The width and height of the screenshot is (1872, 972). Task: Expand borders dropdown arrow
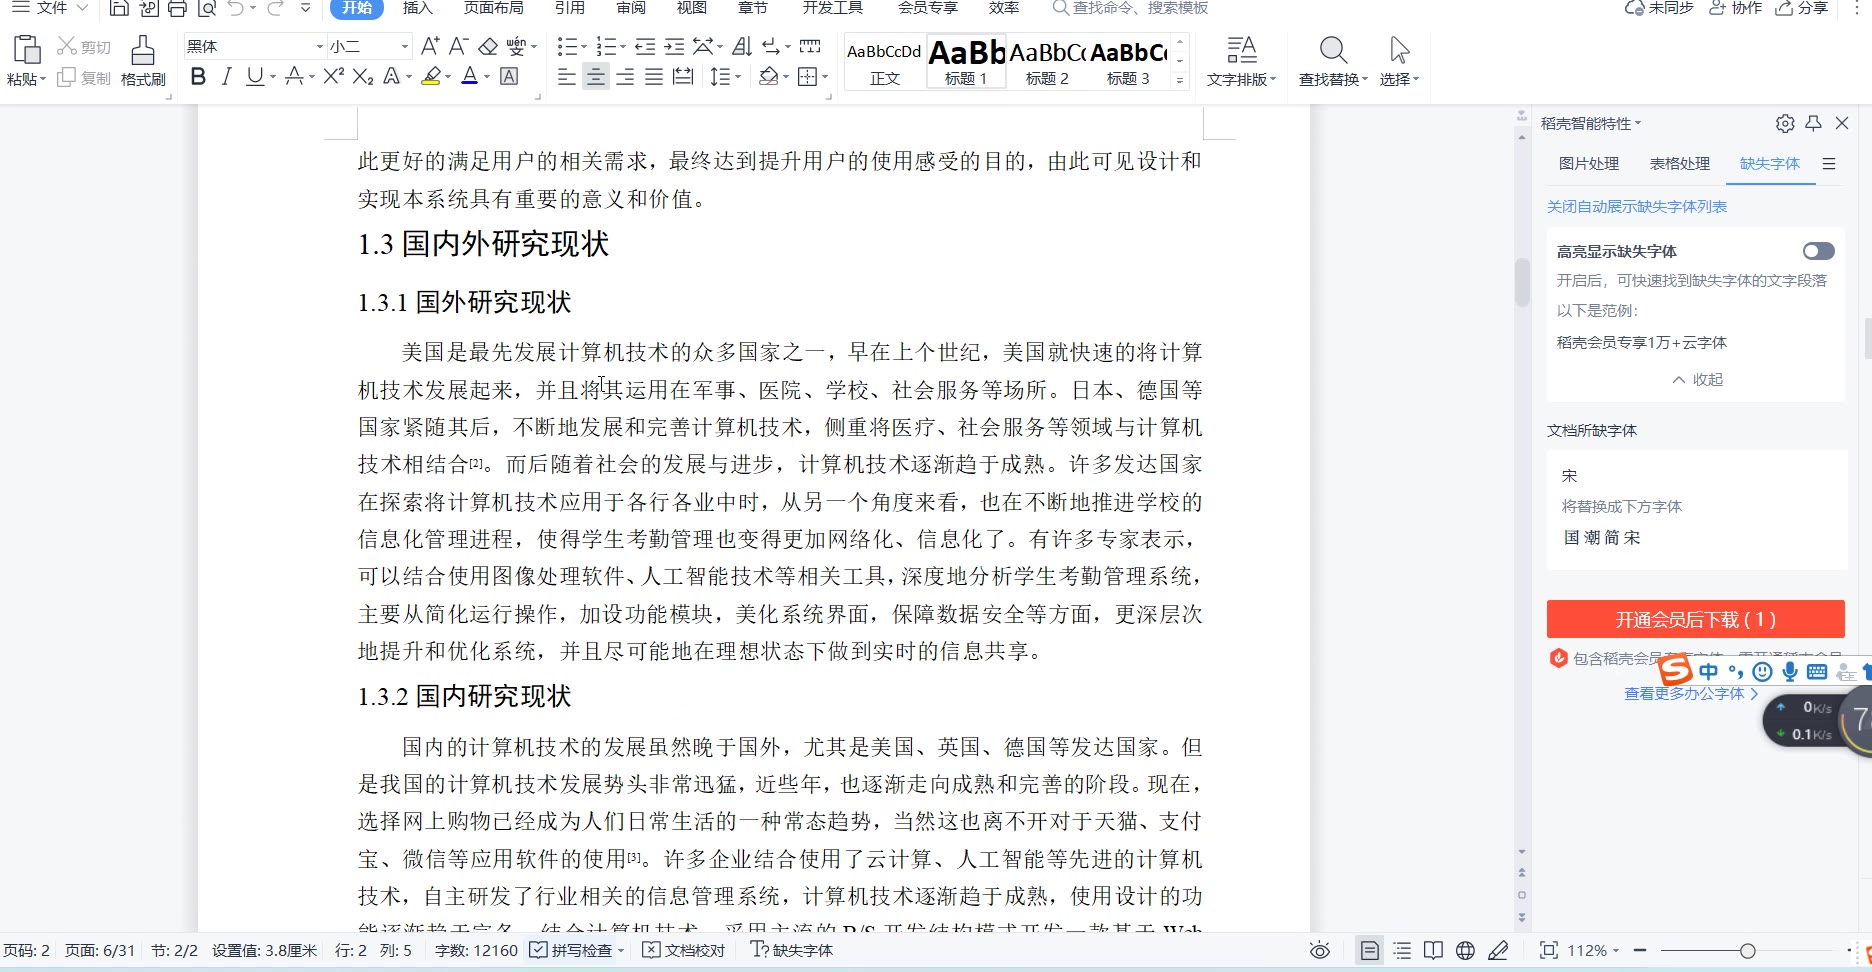tap(825, 77)
